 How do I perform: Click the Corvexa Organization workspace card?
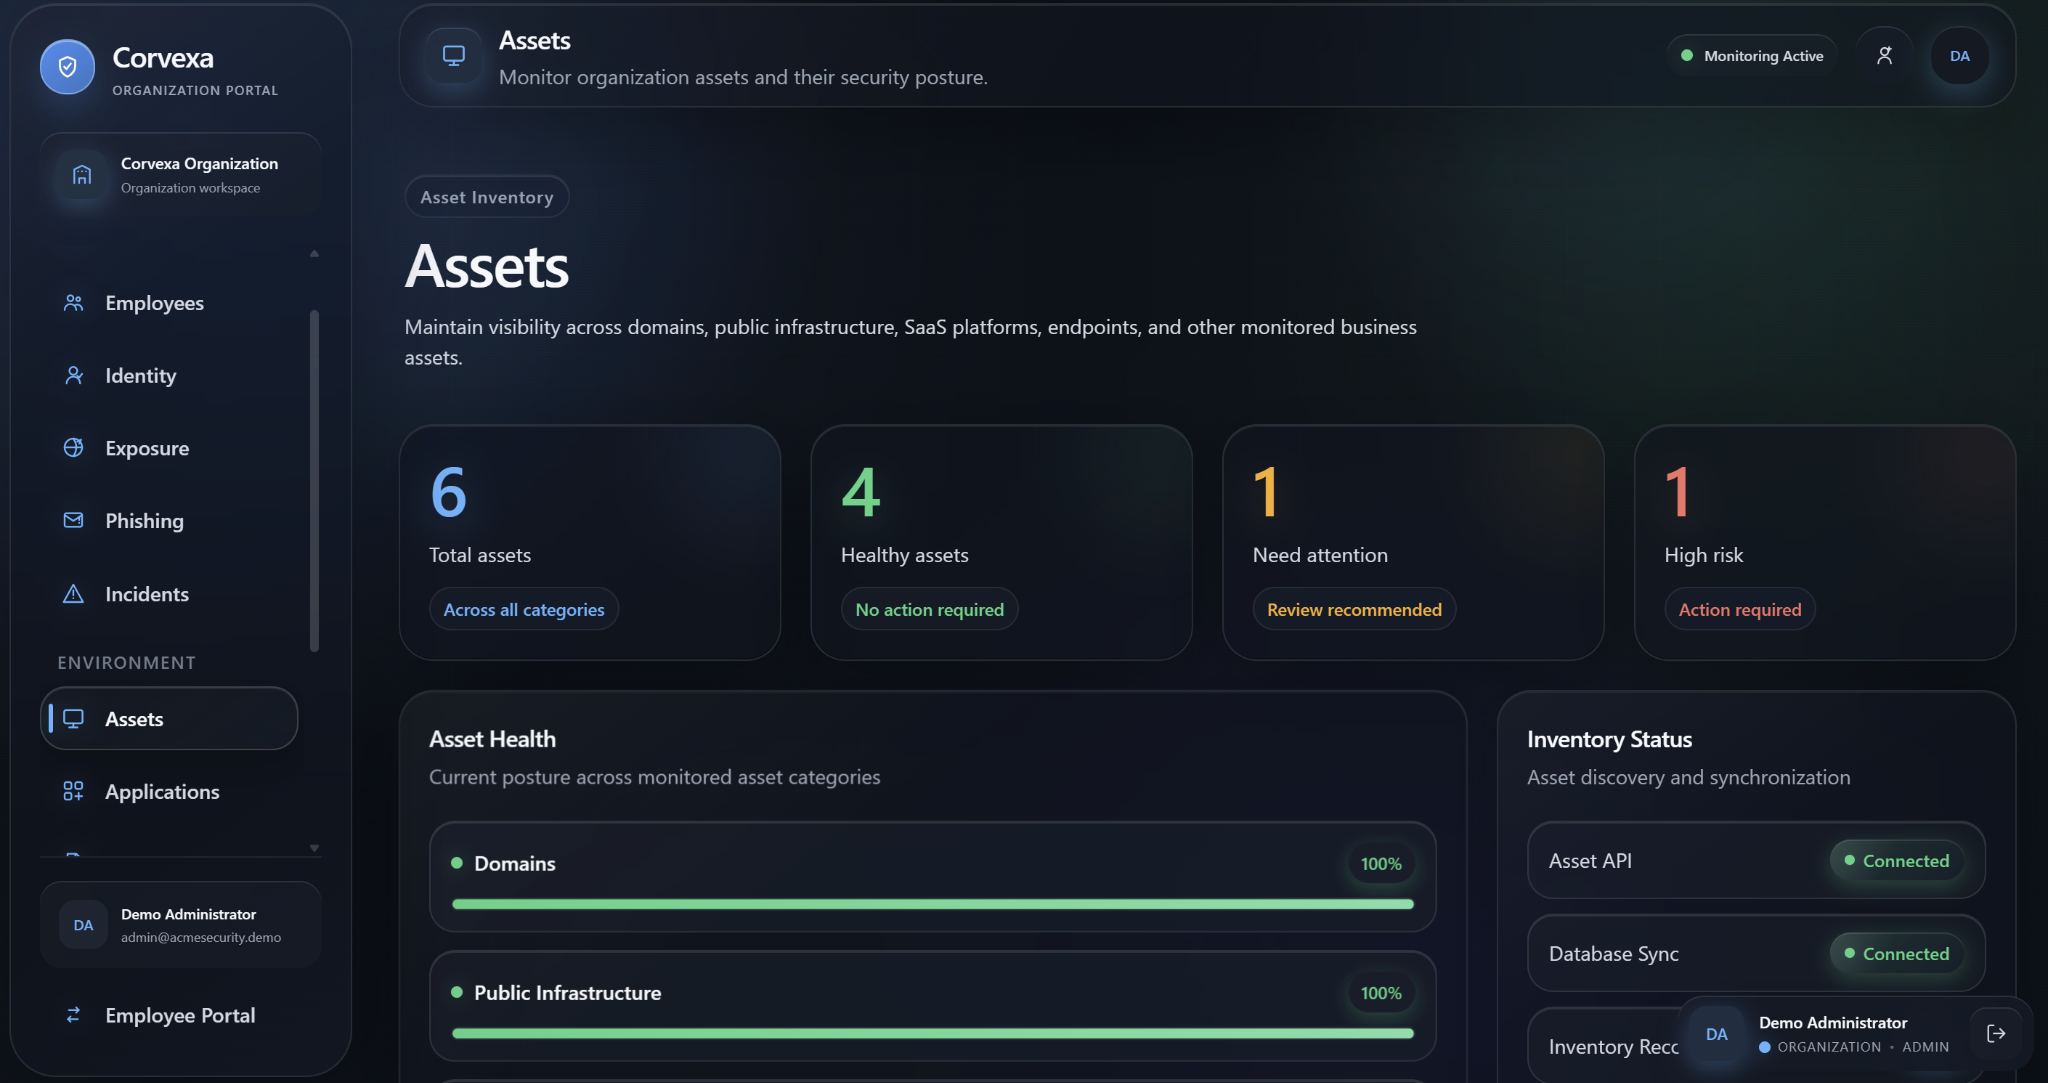[180, 175]
